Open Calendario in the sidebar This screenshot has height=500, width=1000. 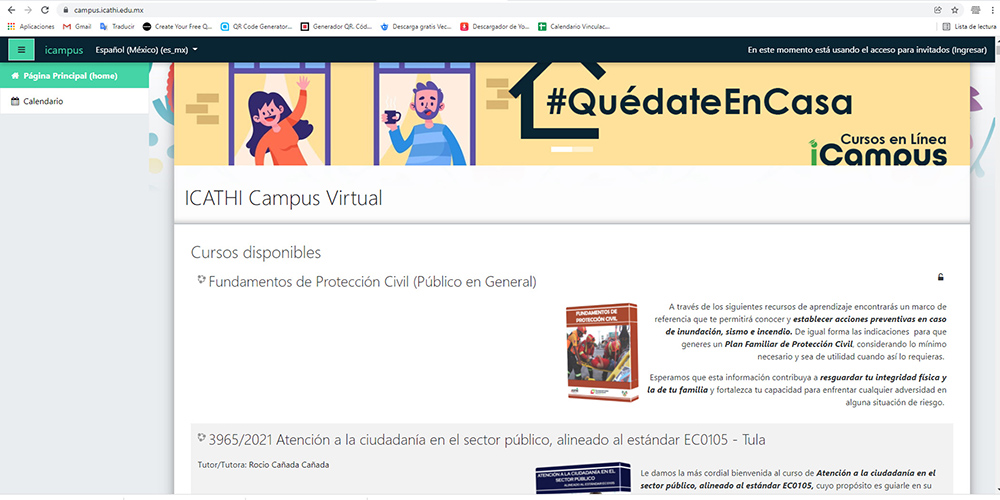pyautogui.click(x=42, y=101)
